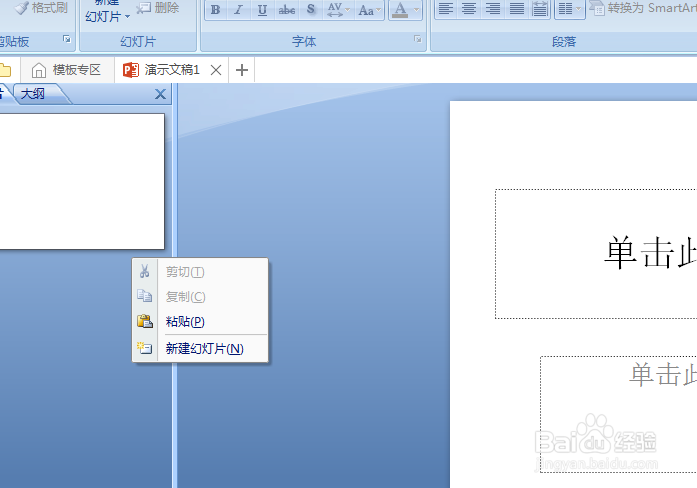Click the yellow folder icon in tab bar
The width and height of the screenshot is (697, 488).
5,70
